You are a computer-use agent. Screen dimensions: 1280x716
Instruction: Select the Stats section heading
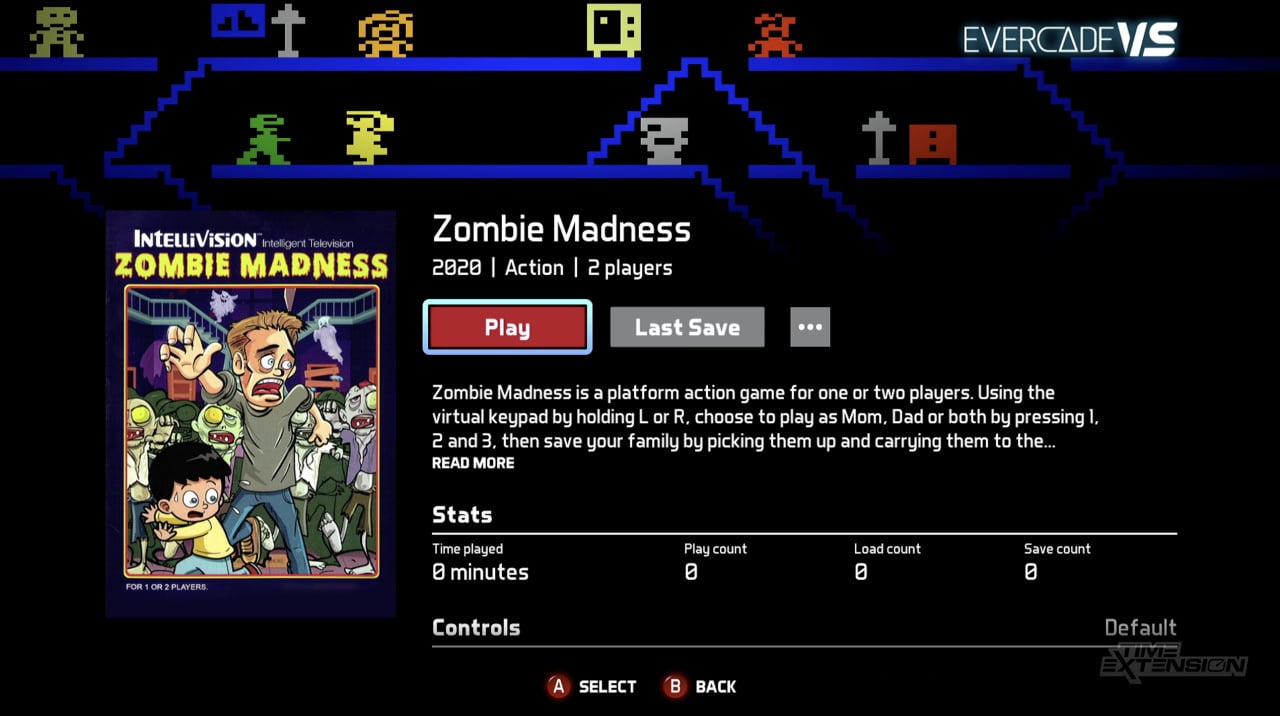tap(462, 515)
